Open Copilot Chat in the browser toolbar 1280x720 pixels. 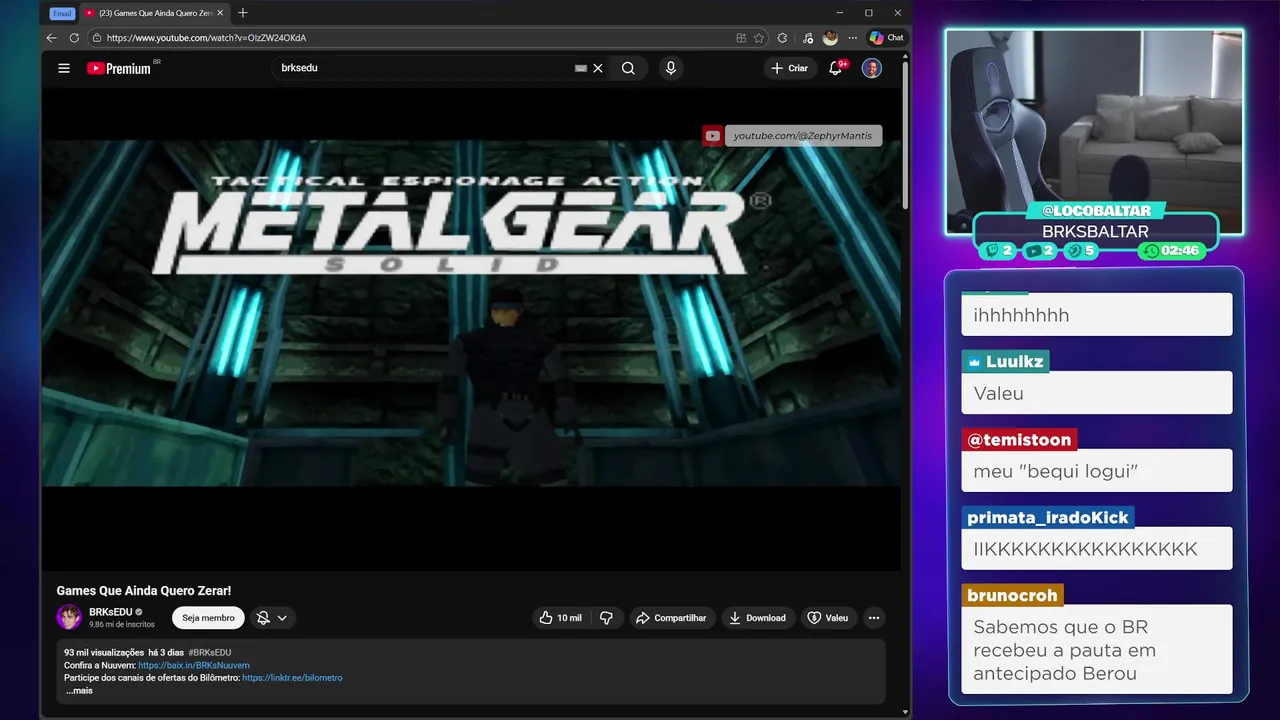pyautogui.click(x=886, y=38)
